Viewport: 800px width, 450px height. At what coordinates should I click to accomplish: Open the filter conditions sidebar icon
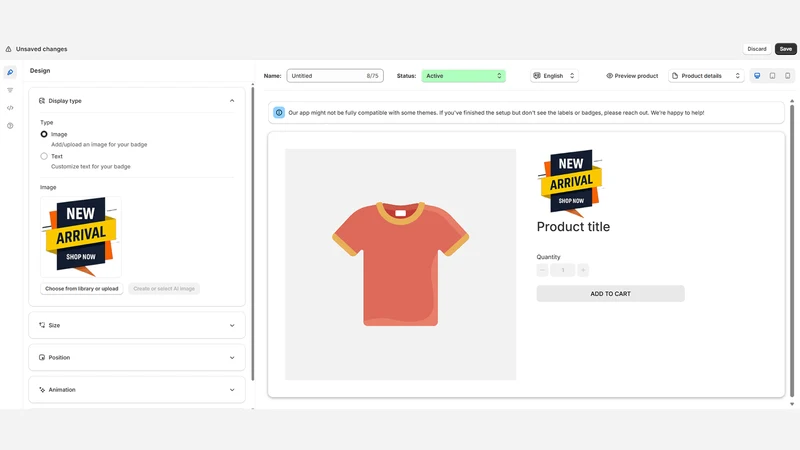(10, 90)
